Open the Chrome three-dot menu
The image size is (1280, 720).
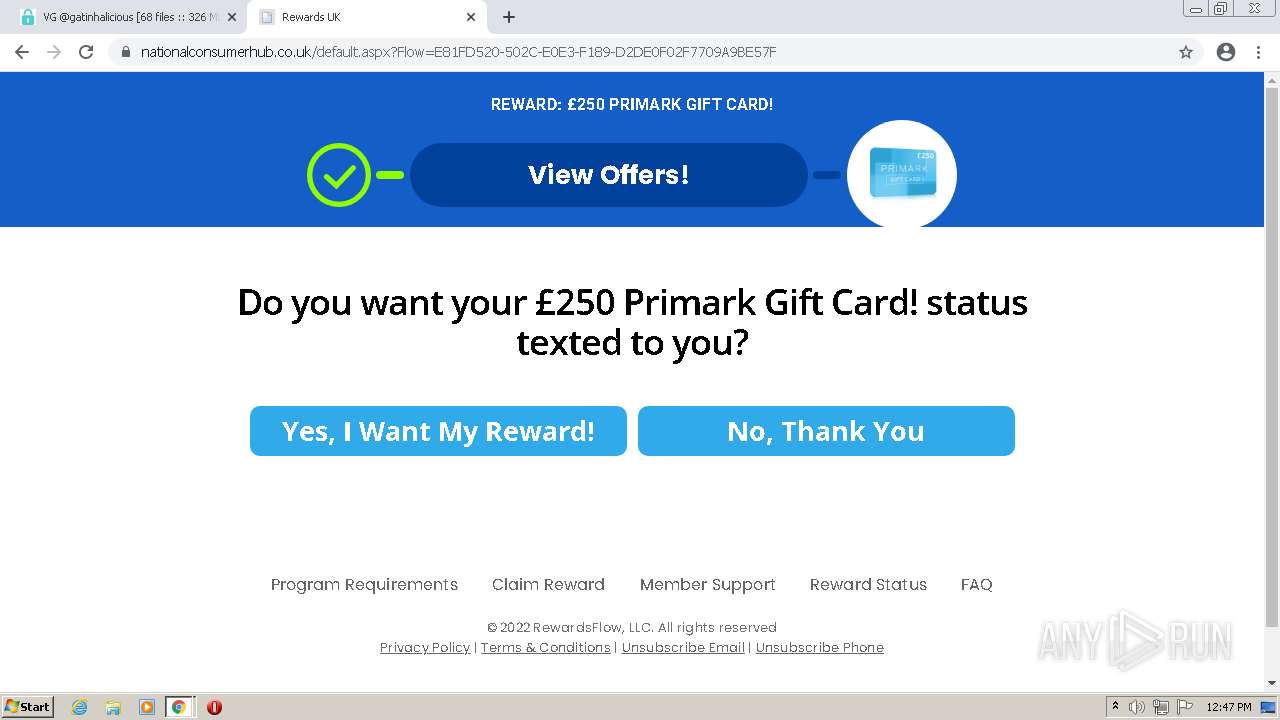(1258, 52)
